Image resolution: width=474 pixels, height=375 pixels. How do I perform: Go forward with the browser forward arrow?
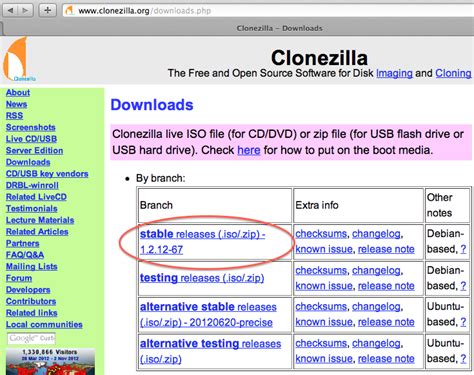pyautogui.click(x=25, y=11)
